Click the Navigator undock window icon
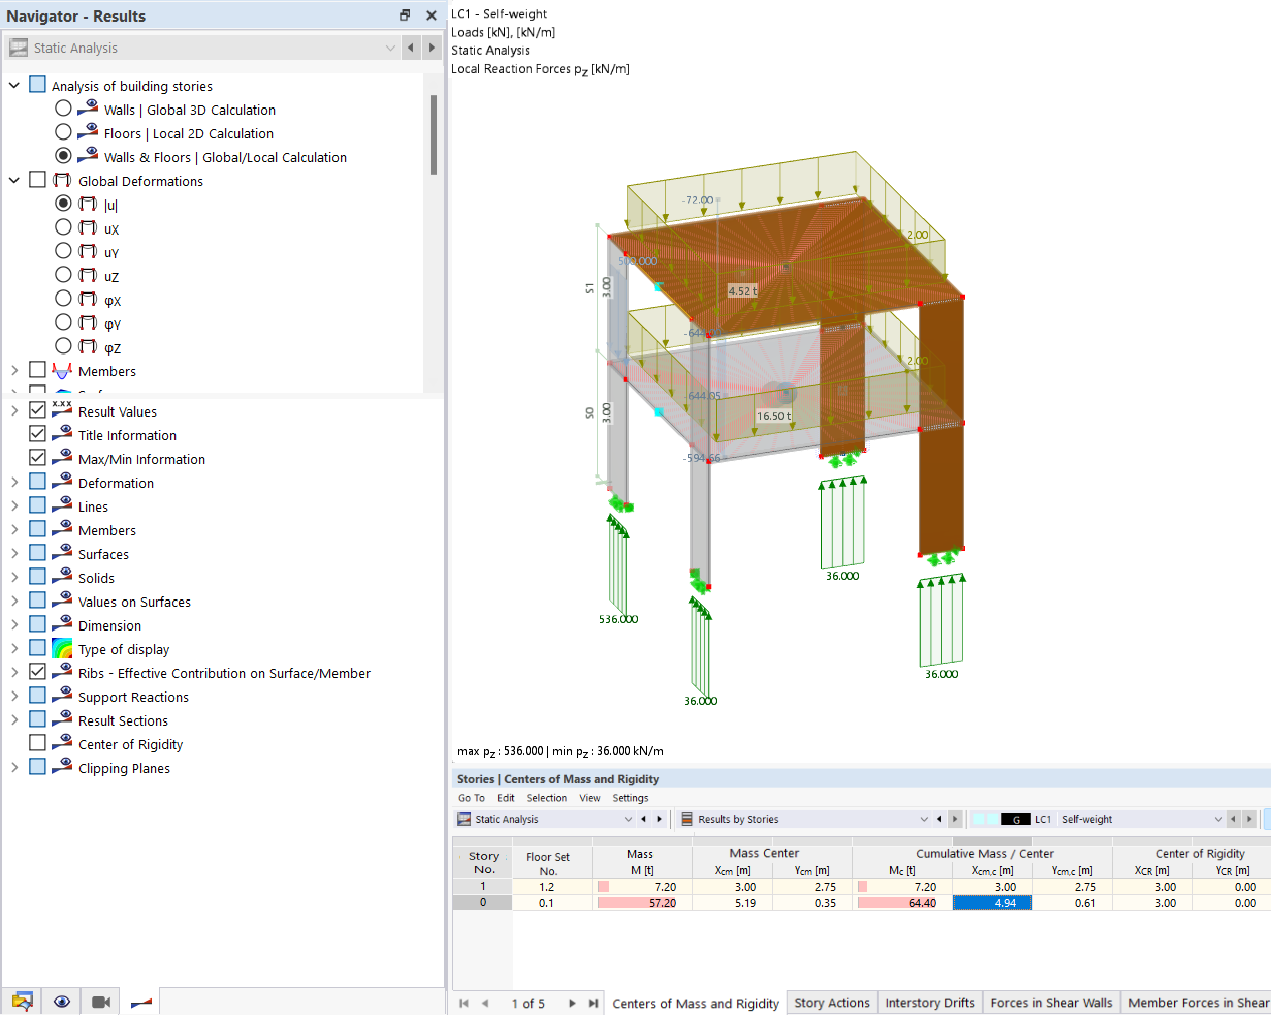1271x1015 pixels. (405, 15)
